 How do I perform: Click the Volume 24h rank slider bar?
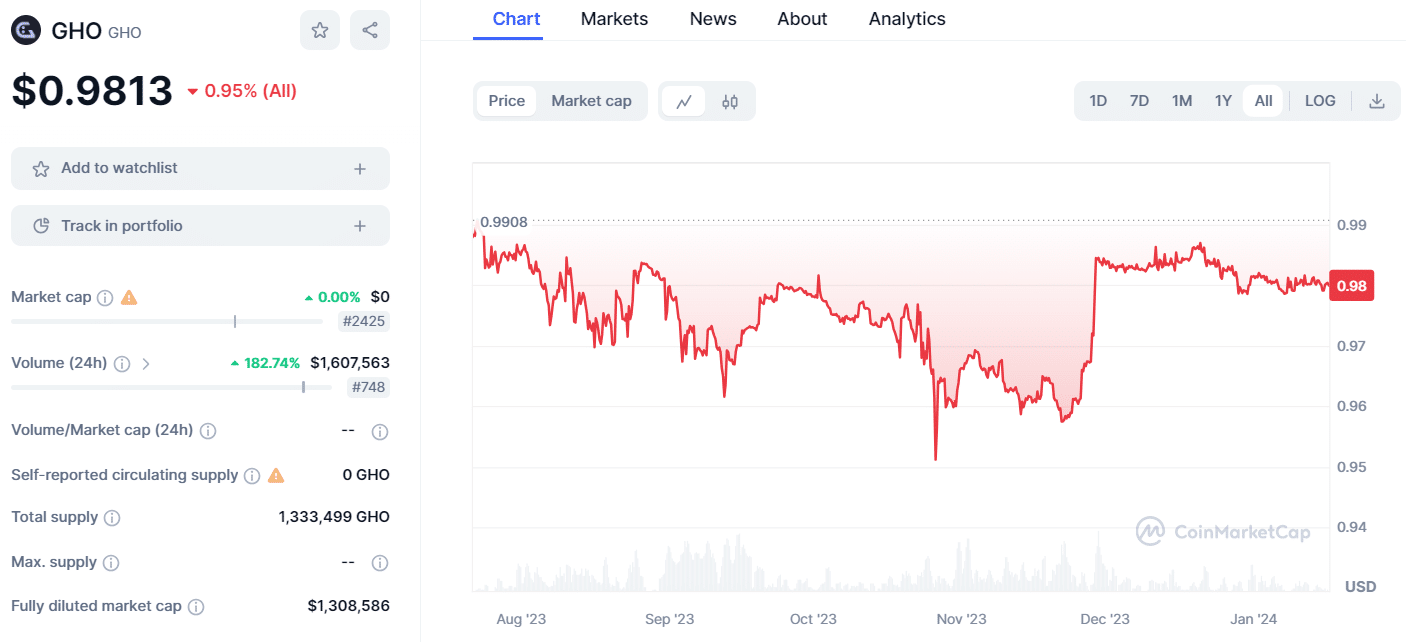[170, 387]
